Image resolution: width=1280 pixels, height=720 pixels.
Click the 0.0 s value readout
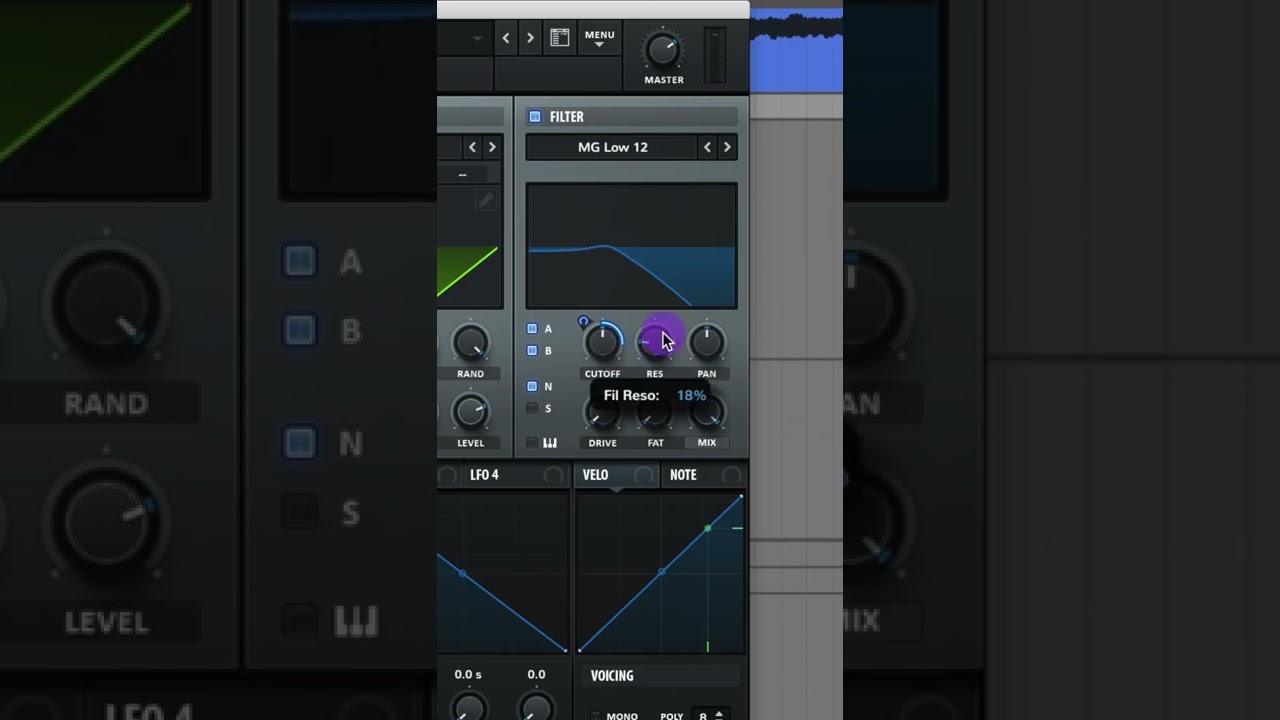[468, 675]
